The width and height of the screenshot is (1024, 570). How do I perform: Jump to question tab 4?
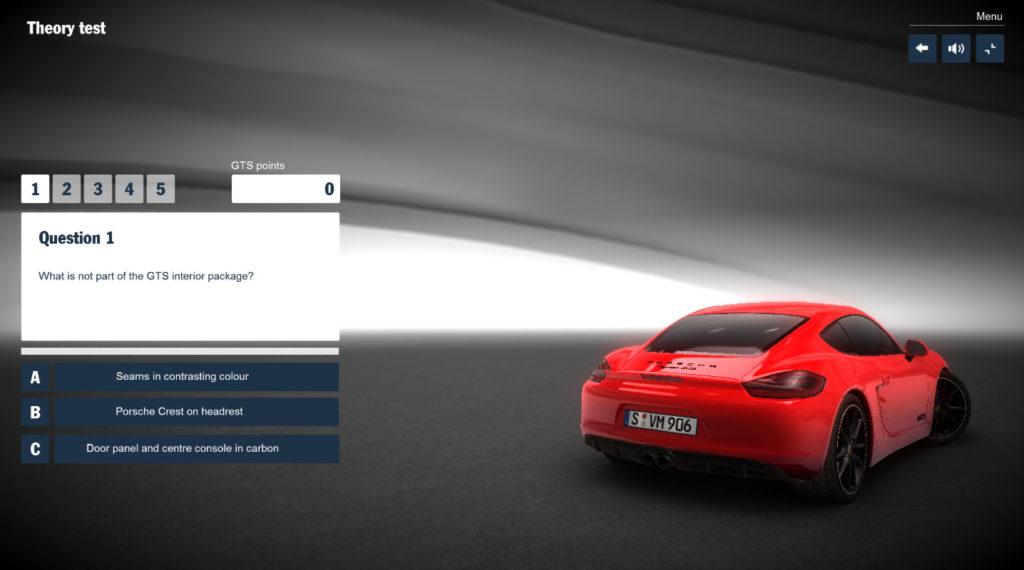click(x=129, y=189)
